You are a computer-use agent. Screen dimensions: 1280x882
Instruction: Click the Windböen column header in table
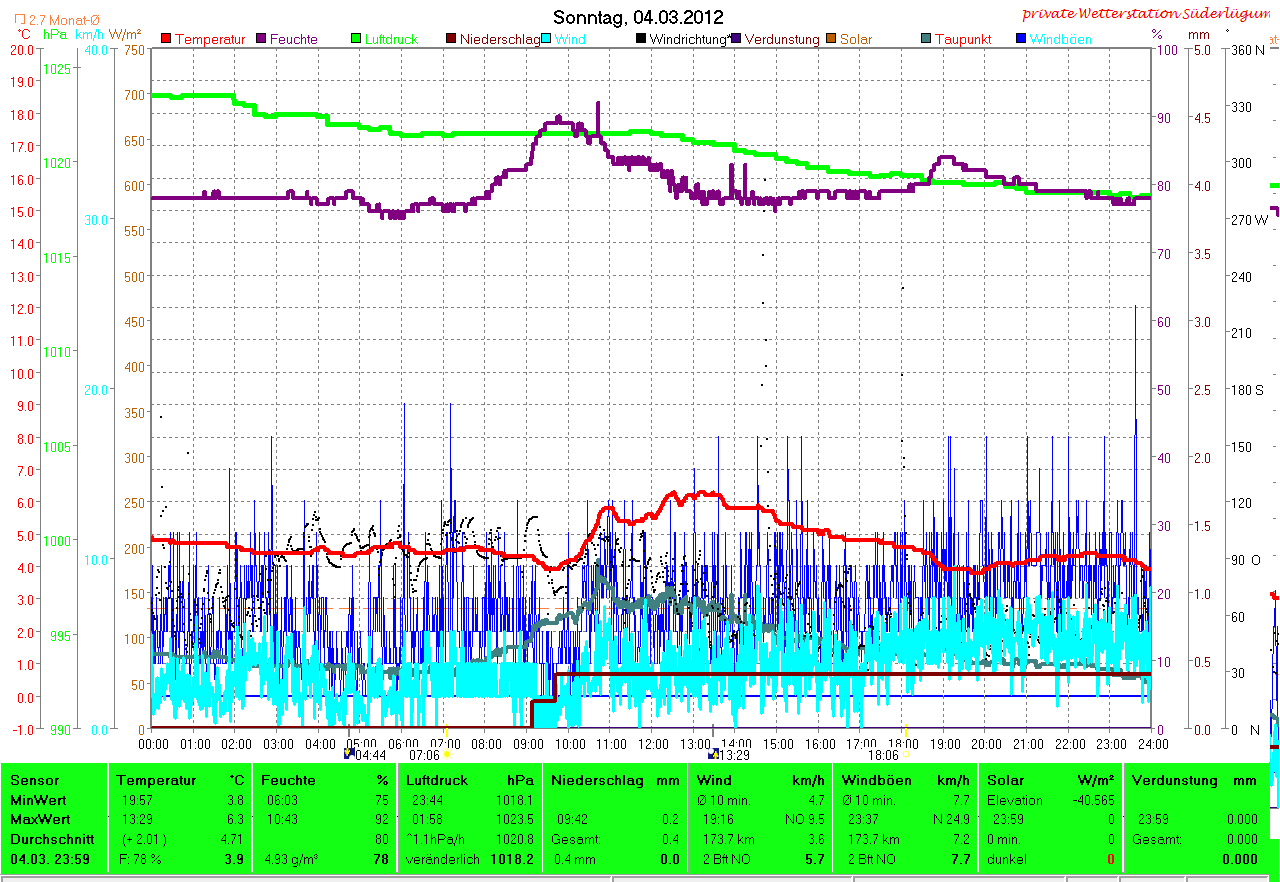[877, 780]
